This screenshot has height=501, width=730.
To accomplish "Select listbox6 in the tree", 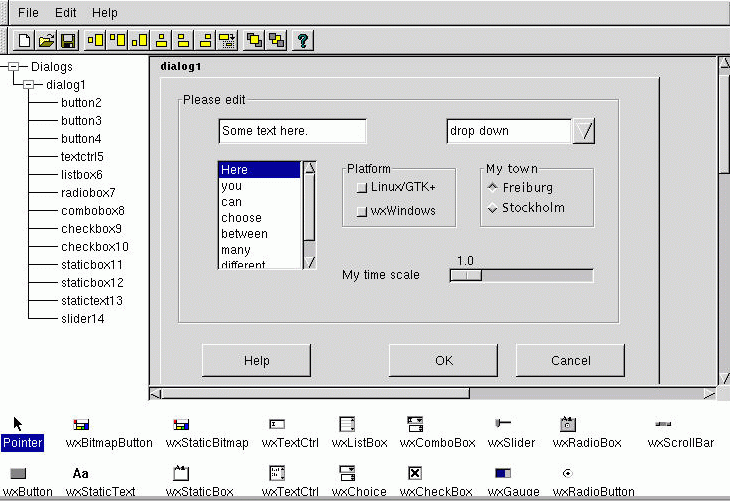I will click(81, 175).
